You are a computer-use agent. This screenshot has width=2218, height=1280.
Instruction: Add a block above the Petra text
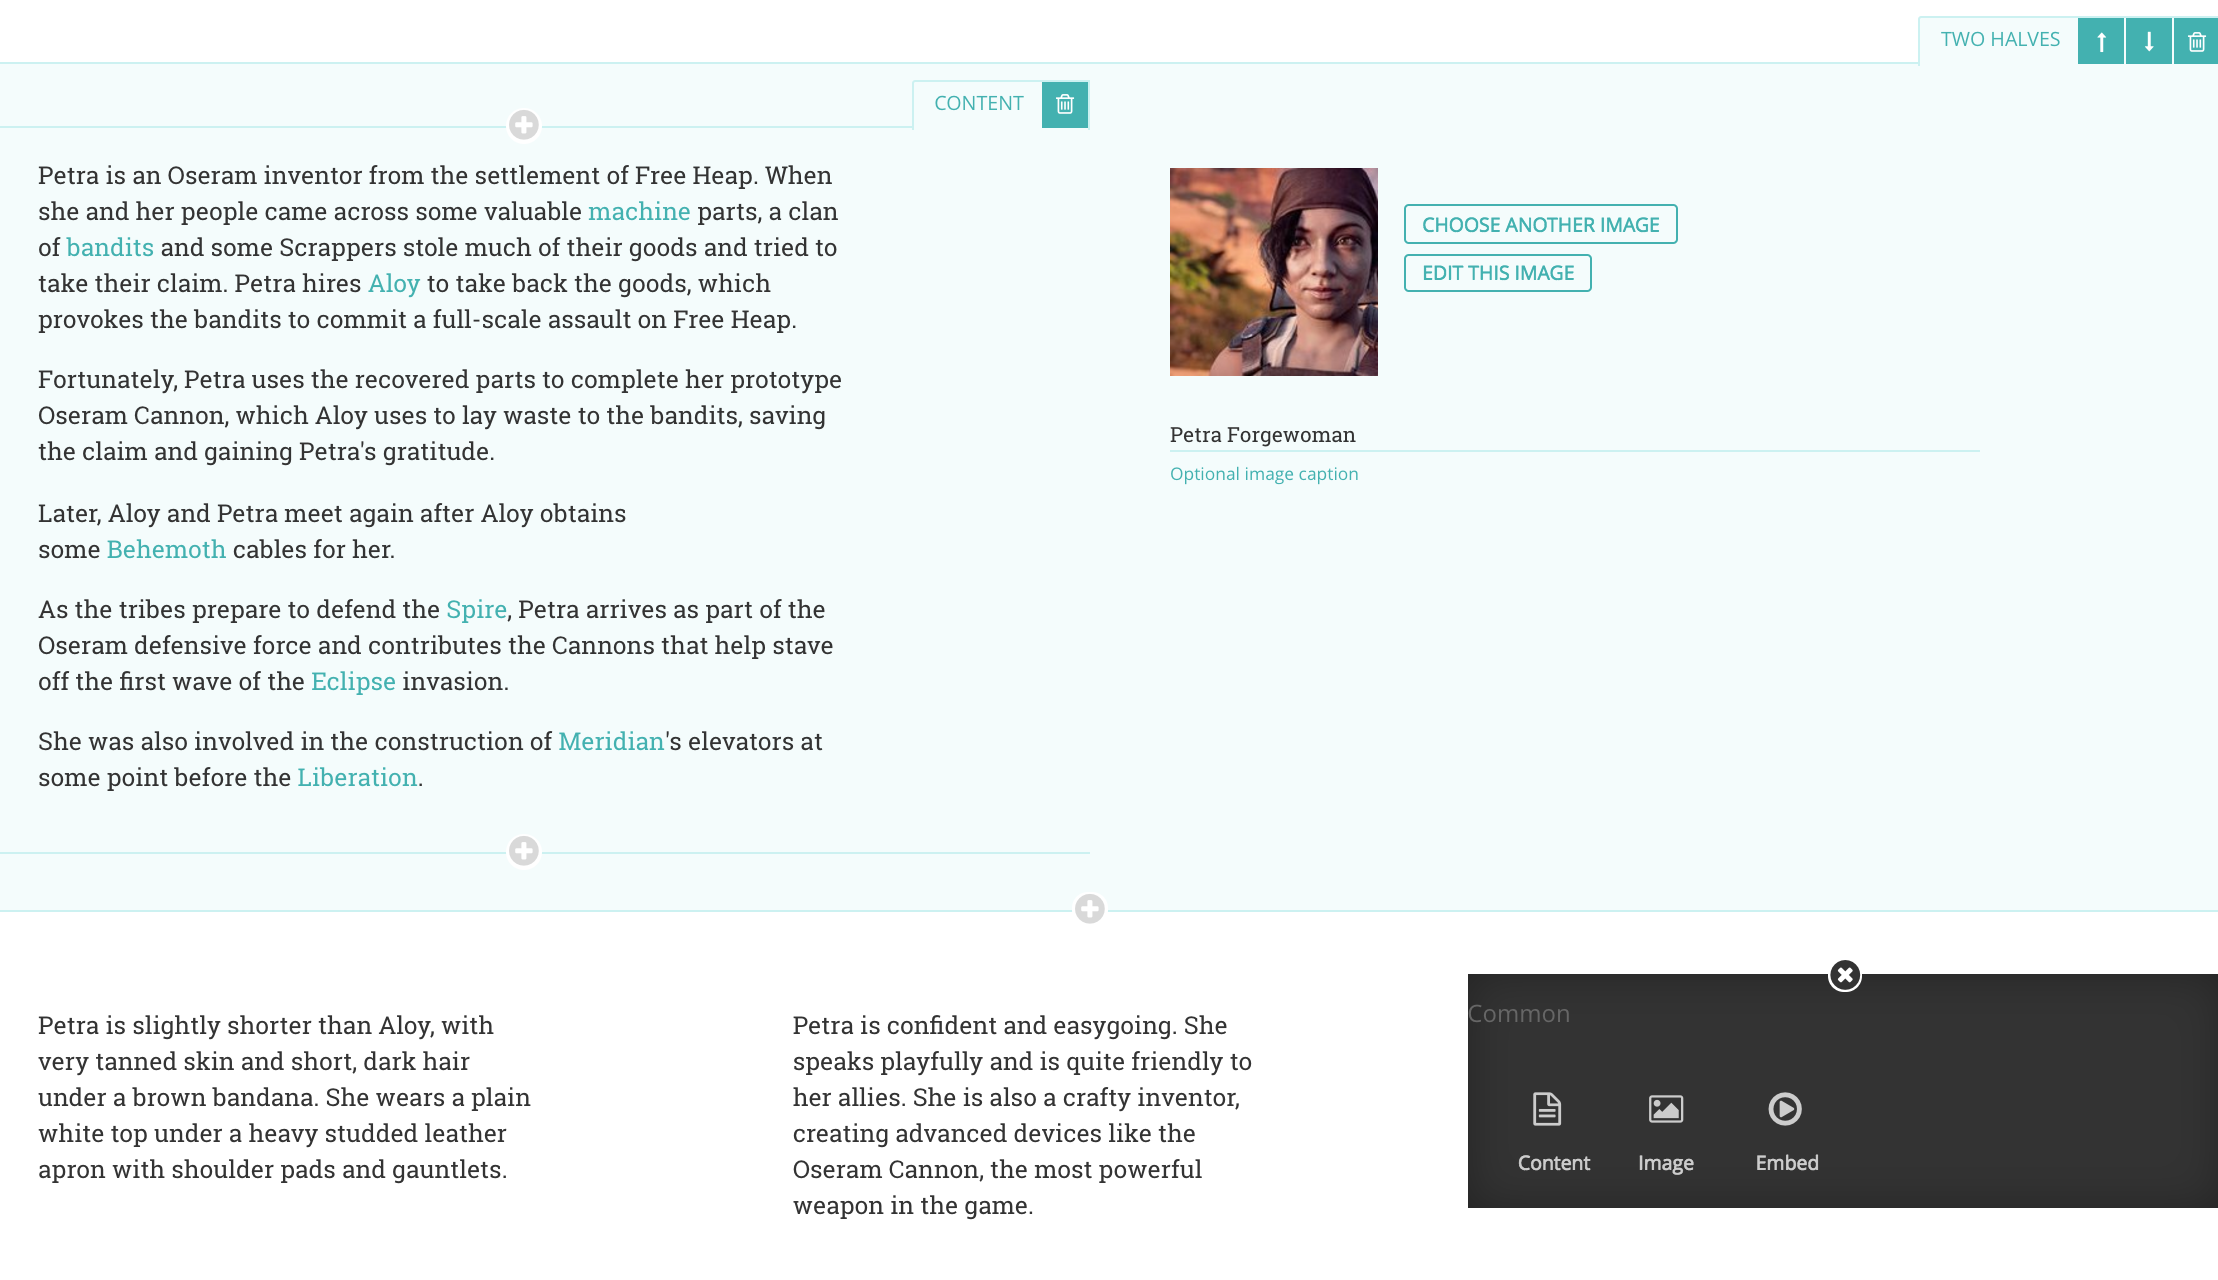[x=524, y=125]
